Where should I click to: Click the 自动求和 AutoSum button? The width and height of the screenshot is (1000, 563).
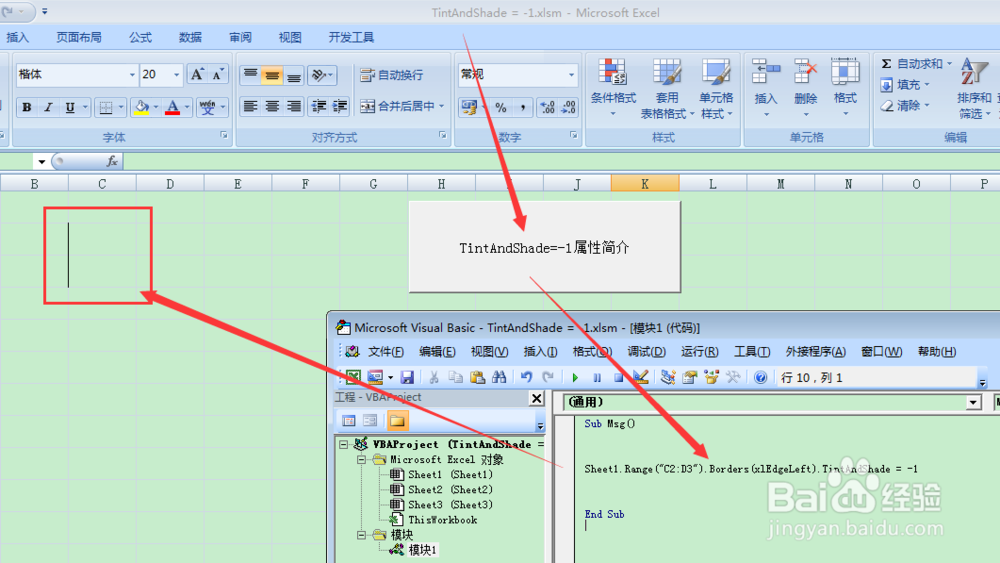click(912, 64)
